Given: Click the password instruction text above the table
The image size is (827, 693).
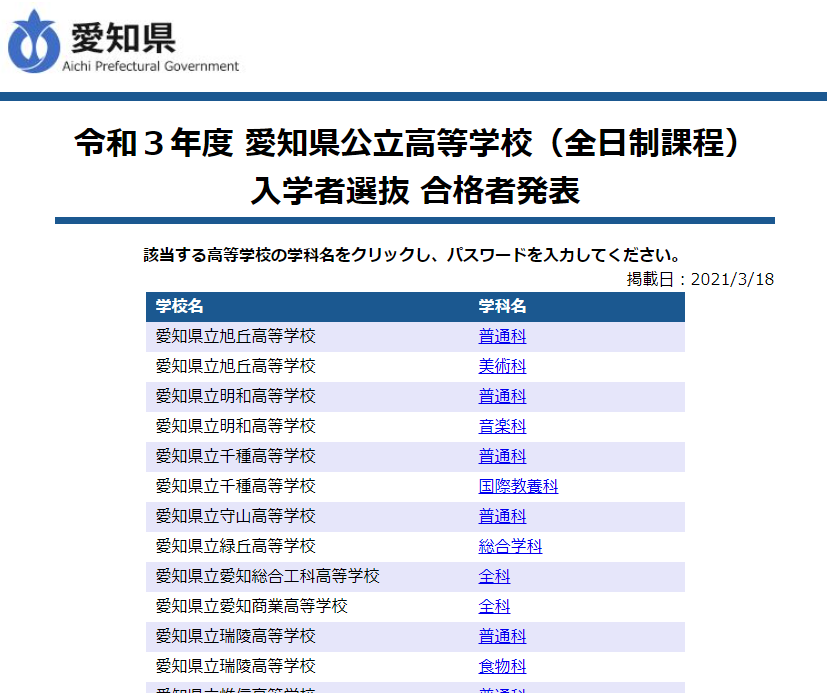Looking at the screenshot, I should (x=413, y=254).
